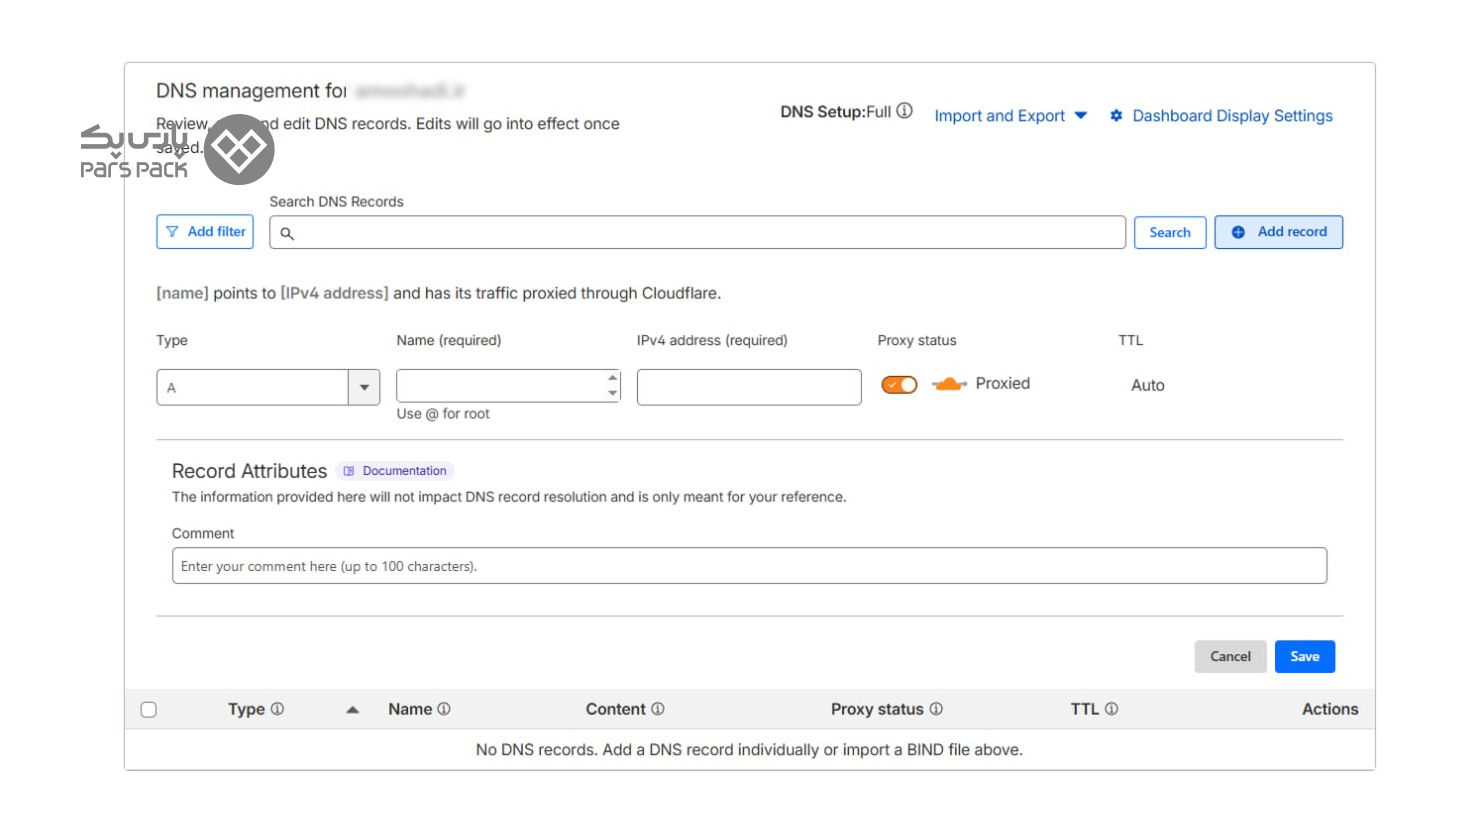Click the info icon beside Proxy status column

pyautogui.click(x=936, y=709)
